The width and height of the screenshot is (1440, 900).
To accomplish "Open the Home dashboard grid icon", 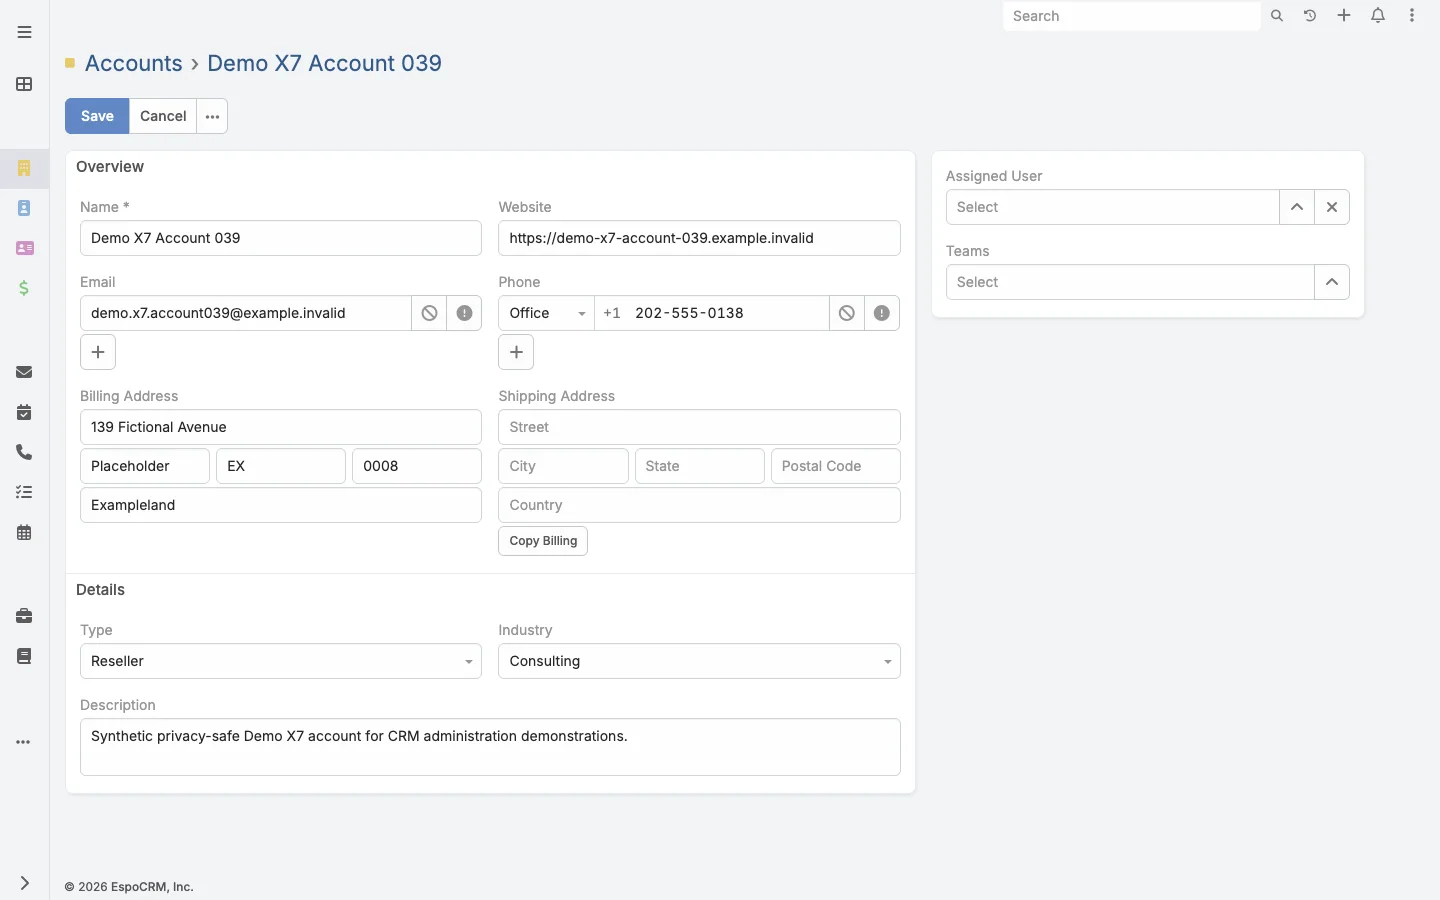I will 24,84.
